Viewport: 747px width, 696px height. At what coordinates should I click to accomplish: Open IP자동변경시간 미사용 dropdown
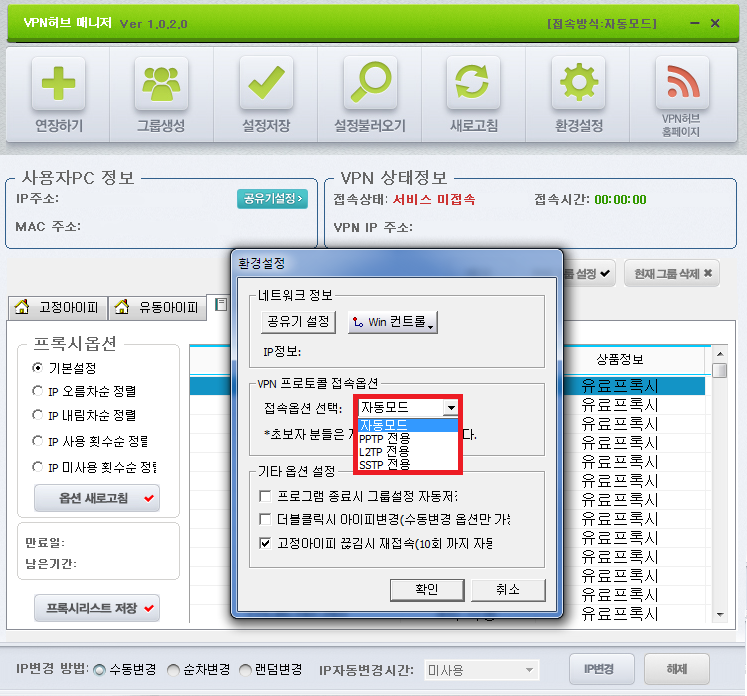(481, 670)
